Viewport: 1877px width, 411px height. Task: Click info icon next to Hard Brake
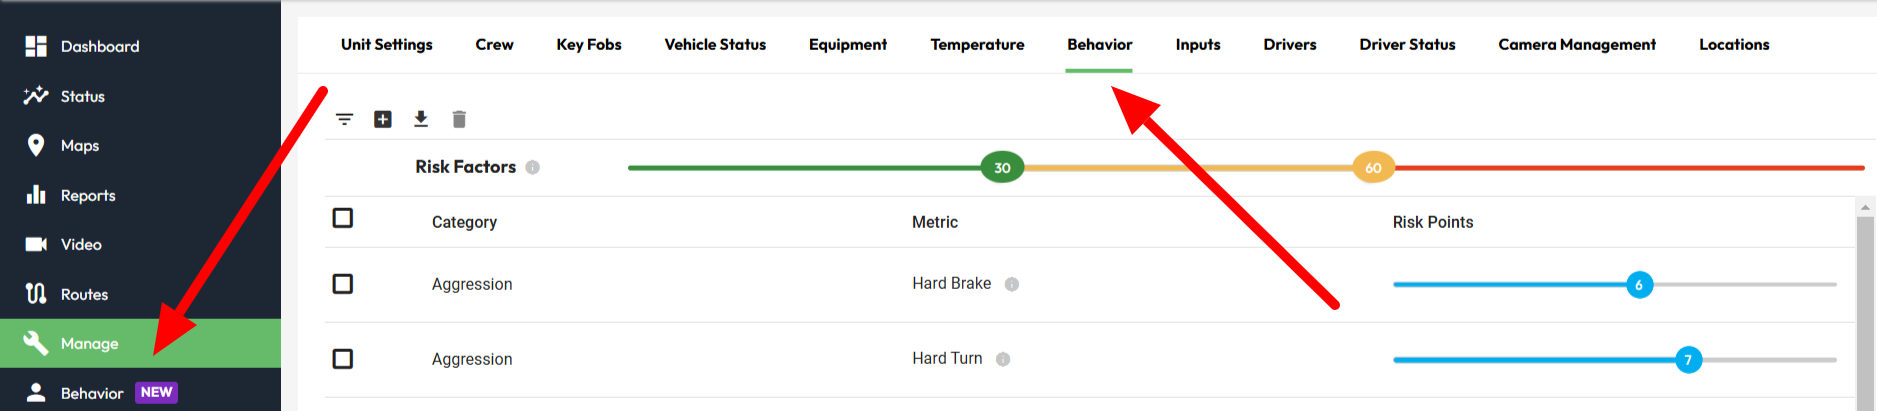1012,284
